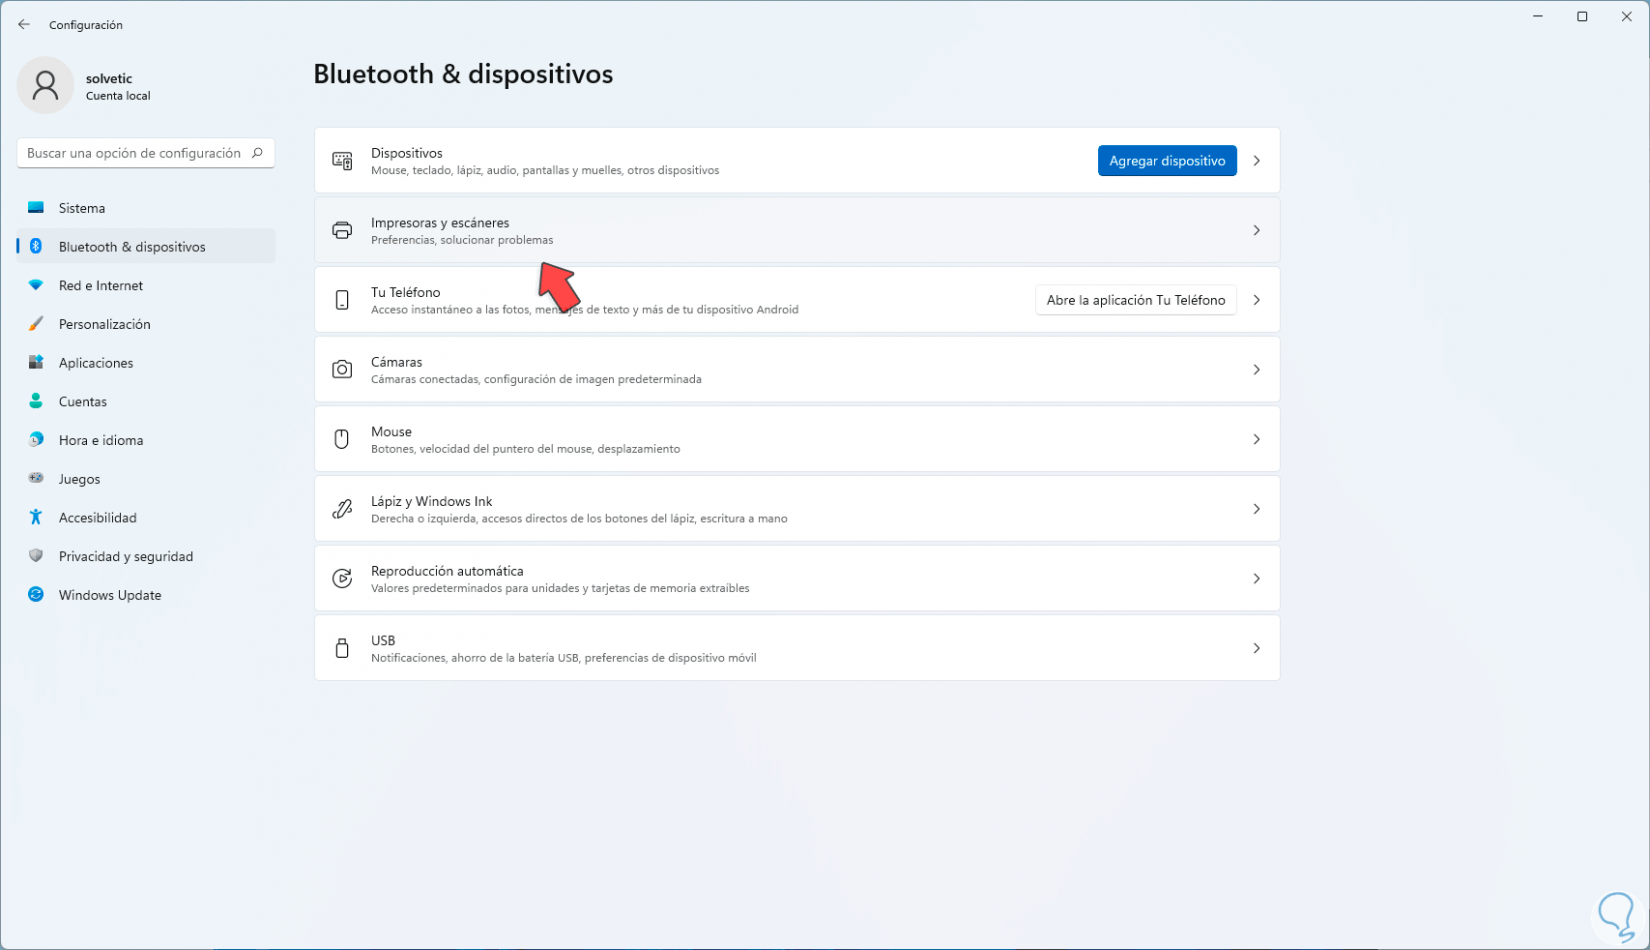Viewport: 1650px width, 950px height.
Task: Expand the Dispositivos row chevron
Action: 1257,161
